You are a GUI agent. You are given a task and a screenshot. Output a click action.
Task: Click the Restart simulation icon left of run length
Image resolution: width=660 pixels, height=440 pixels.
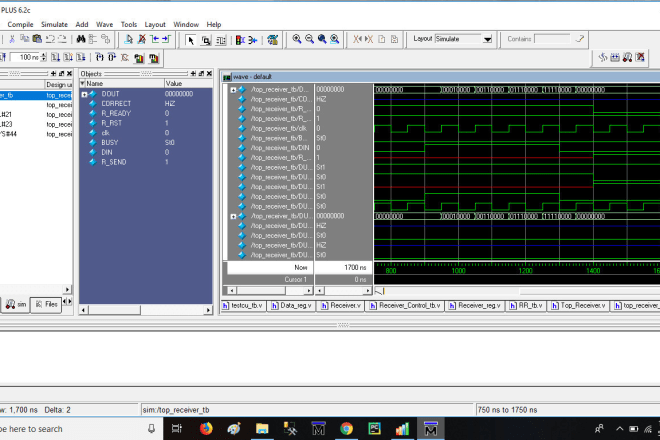point(3,57)
